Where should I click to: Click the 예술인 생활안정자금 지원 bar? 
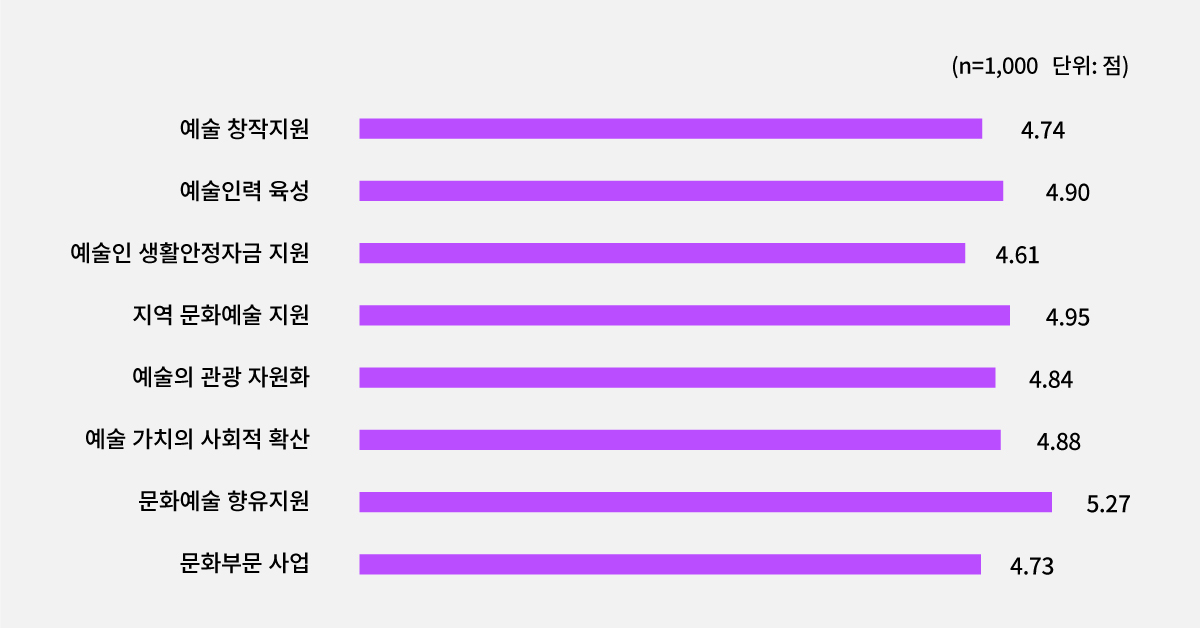click(x=662, y=253)
